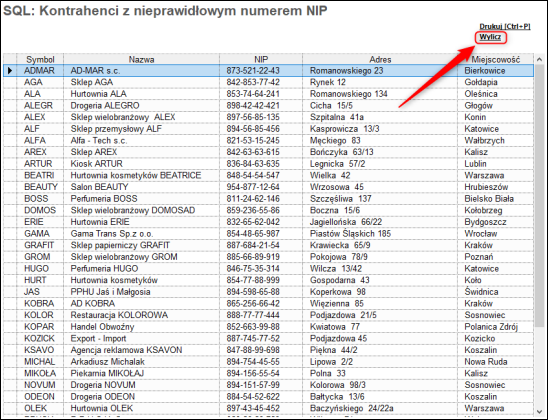
Task: Select the AD-MAR s.c. name cell
Action: tap(142, 71)
